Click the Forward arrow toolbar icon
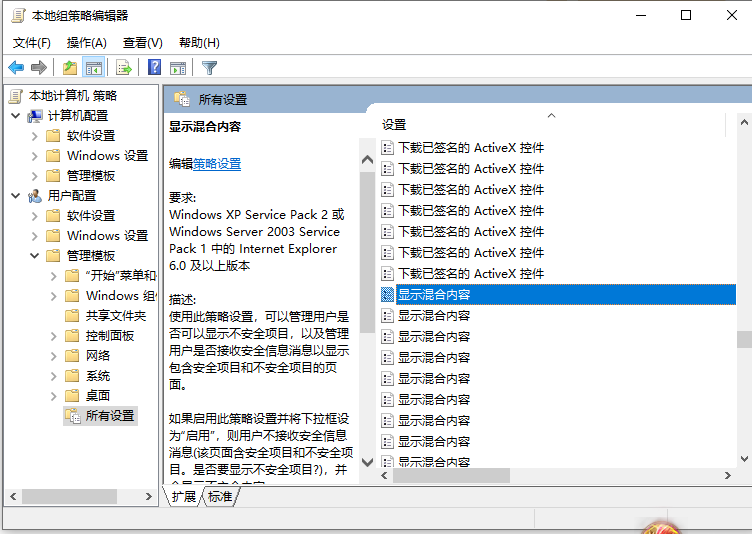This screenshot has width=752, height=534. click(x=39, y=68)
